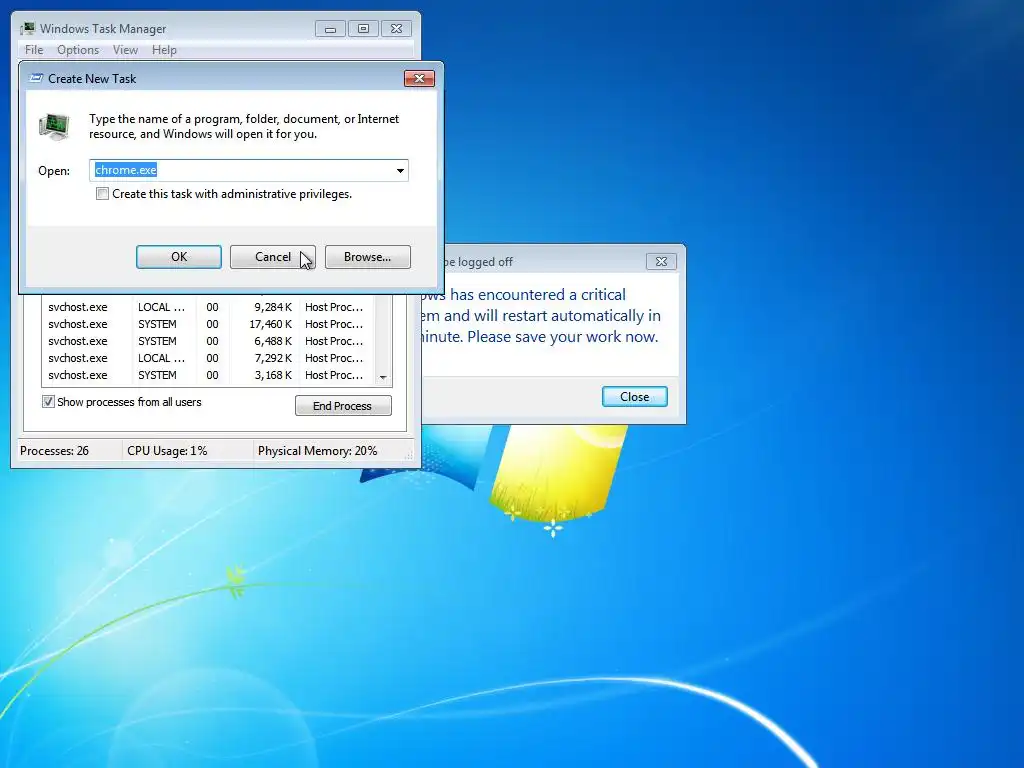Expand the Open combo box dropdown arrow
This screenshot has height=768, width=1024.
click(400, 170)
